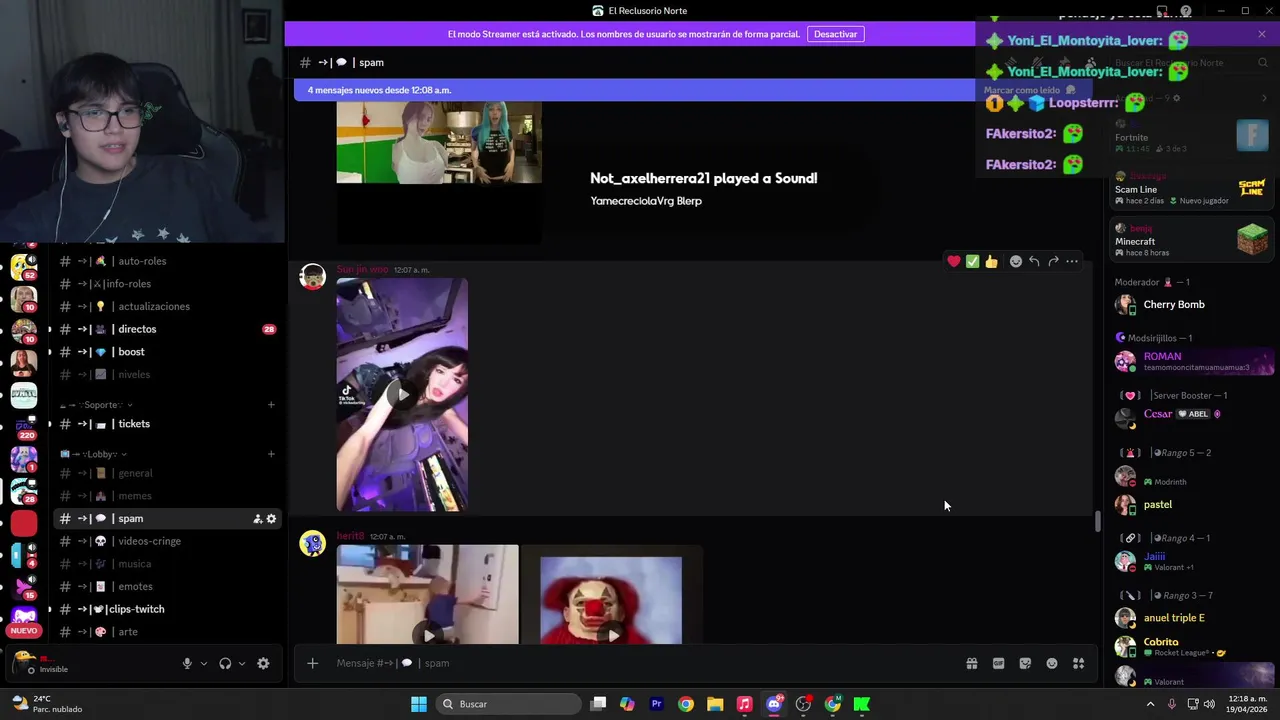Toggle microphone mute in user panel
The image size is (1280, 720).
click(187, 663)
